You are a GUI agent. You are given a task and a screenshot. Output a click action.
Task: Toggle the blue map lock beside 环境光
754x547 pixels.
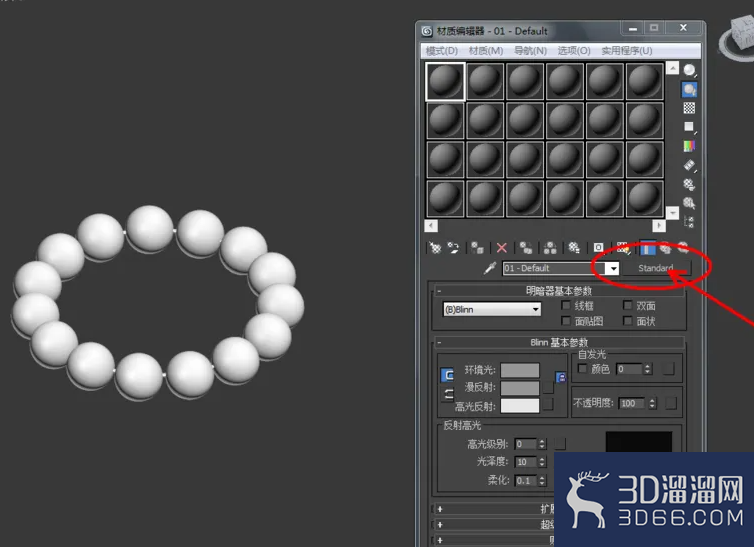[561, 378]
